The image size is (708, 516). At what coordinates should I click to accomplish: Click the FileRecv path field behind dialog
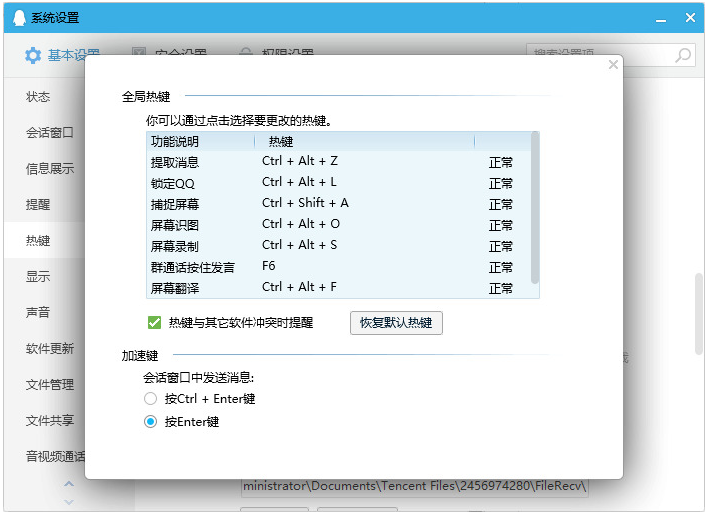click(x=415, y=486)
